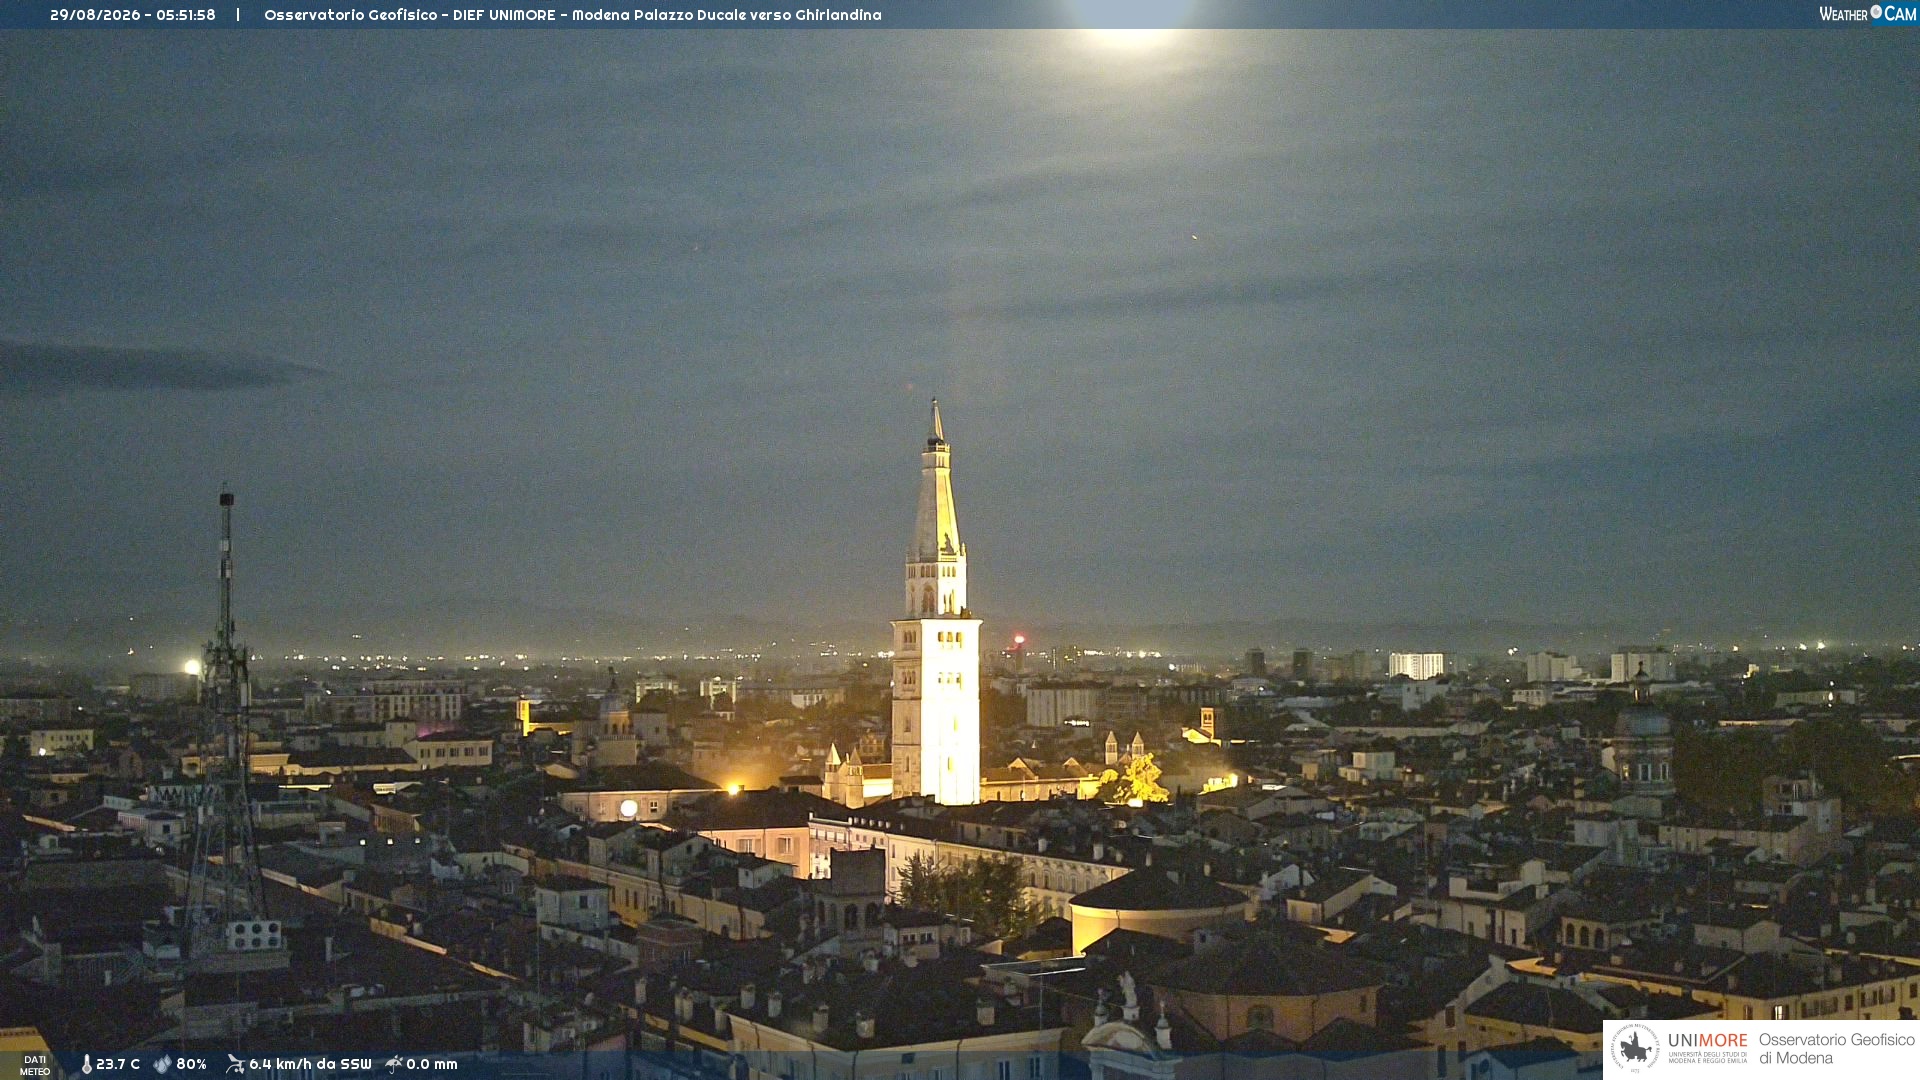Click the WeatherCam logo
1920x1080 pixels.
(x=1867, y=14)
